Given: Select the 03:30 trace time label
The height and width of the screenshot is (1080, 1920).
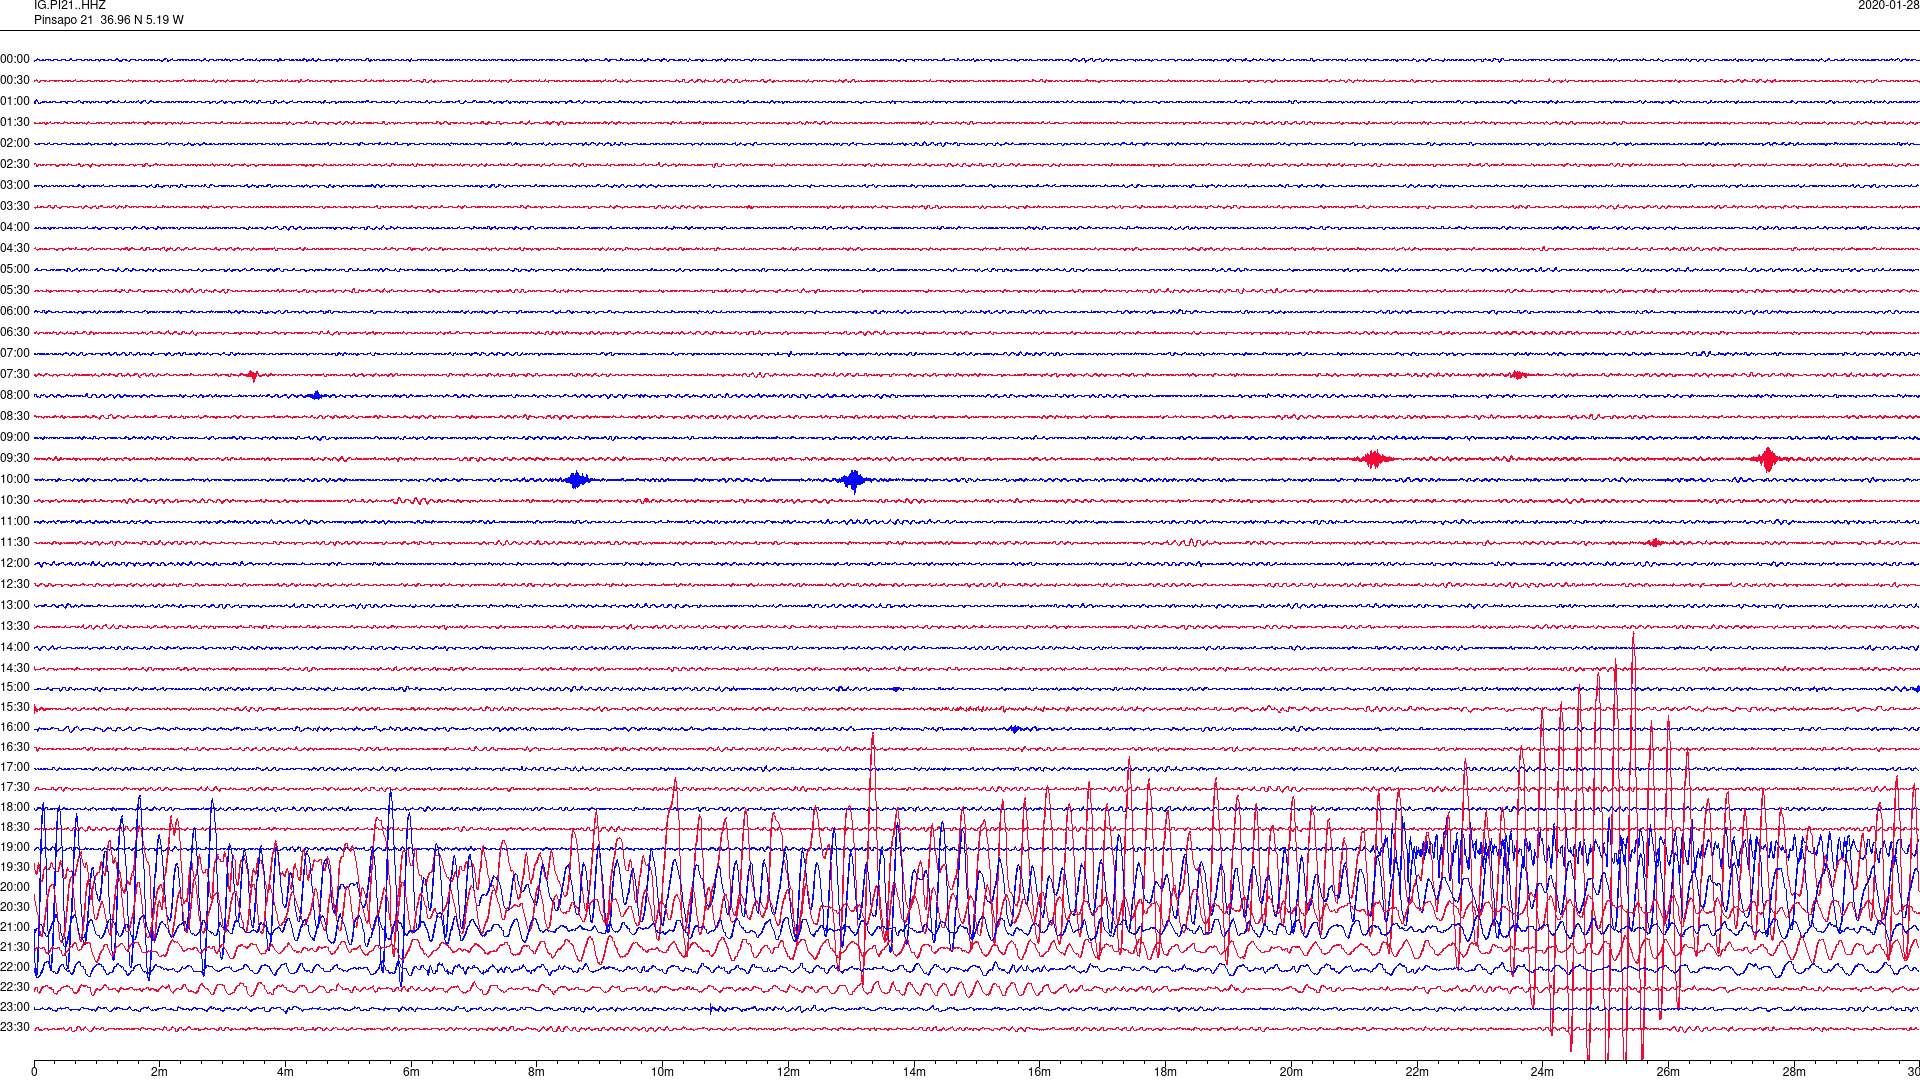Looking at the screenshot, I should [15, 207].
